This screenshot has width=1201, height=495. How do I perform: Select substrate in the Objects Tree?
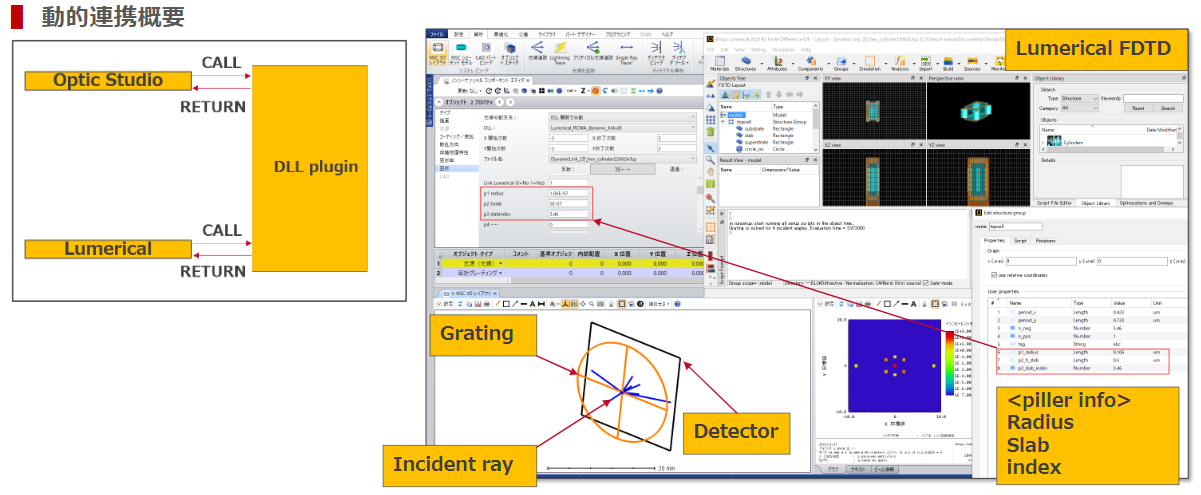coord(754,129)
